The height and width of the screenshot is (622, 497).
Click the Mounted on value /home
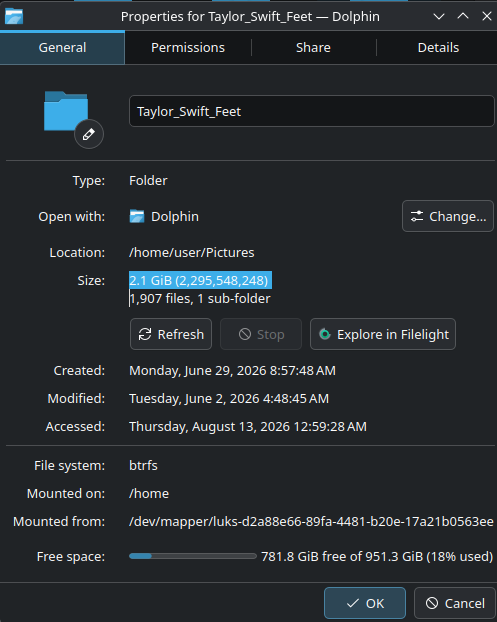[x=149, y=493]
